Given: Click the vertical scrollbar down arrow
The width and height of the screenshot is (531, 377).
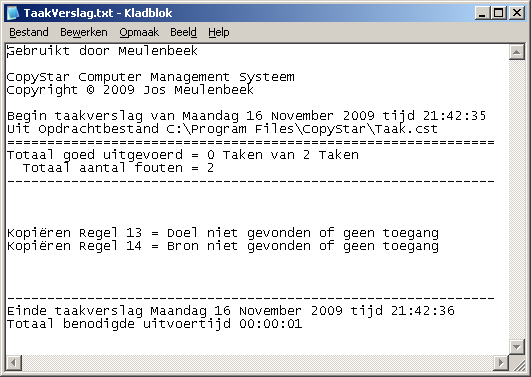Looking at the screenshot, I should 517,347.
